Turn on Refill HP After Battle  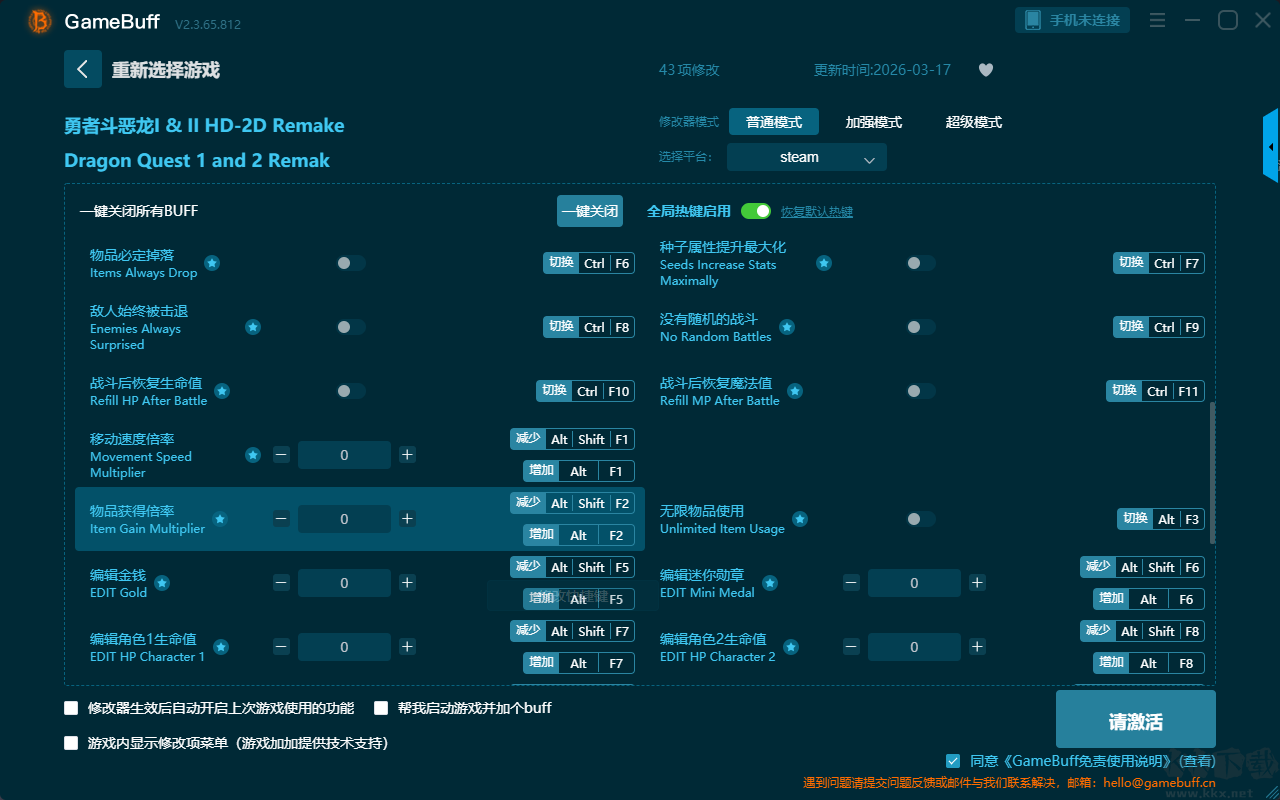351,391
